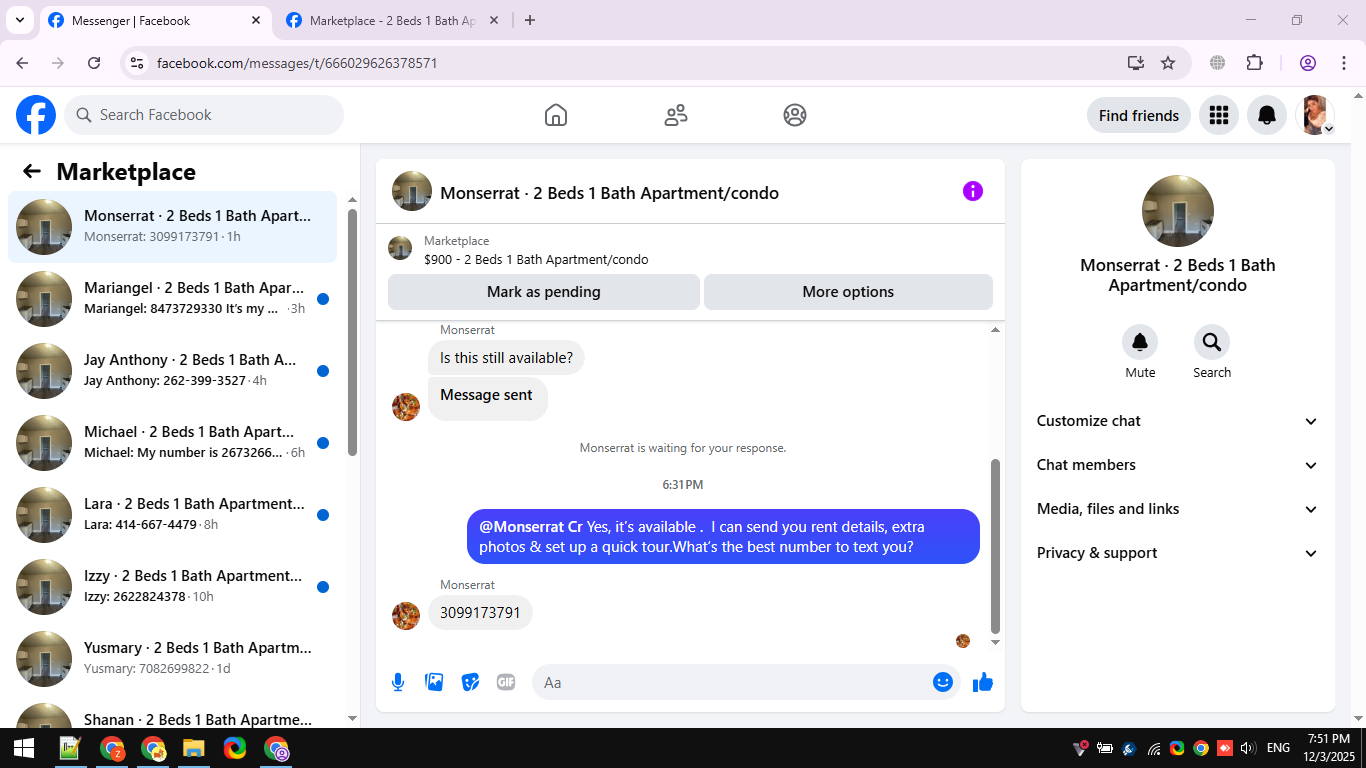This screenshot has height=768, width=1366.
Task: Reload the page
Action: click(x=94, y=63)
